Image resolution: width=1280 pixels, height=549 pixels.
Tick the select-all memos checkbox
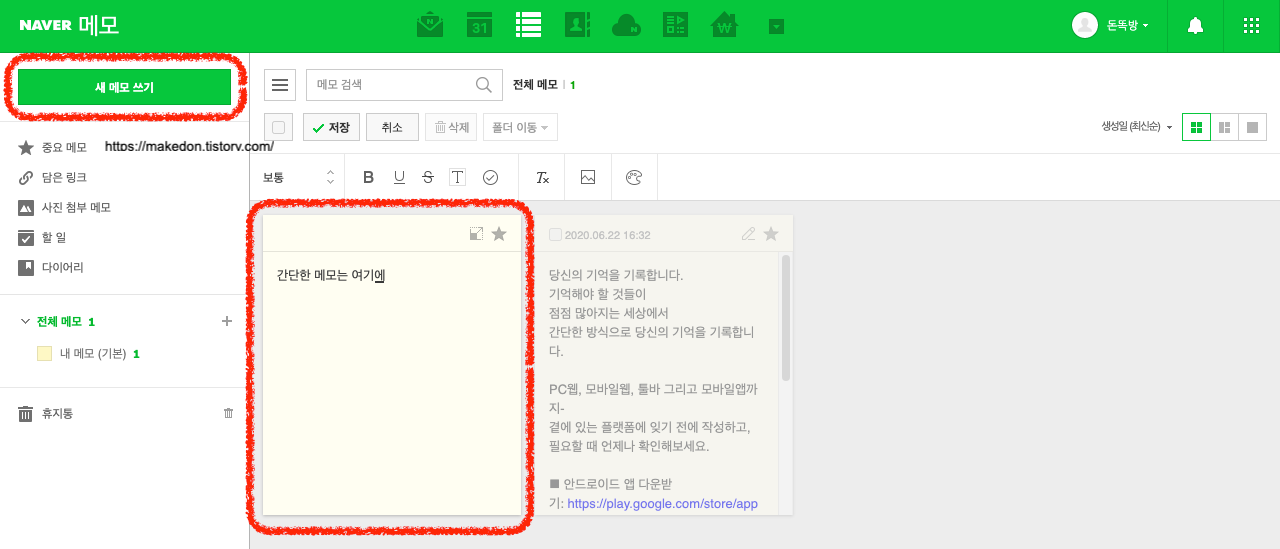[x=279, y=127]
